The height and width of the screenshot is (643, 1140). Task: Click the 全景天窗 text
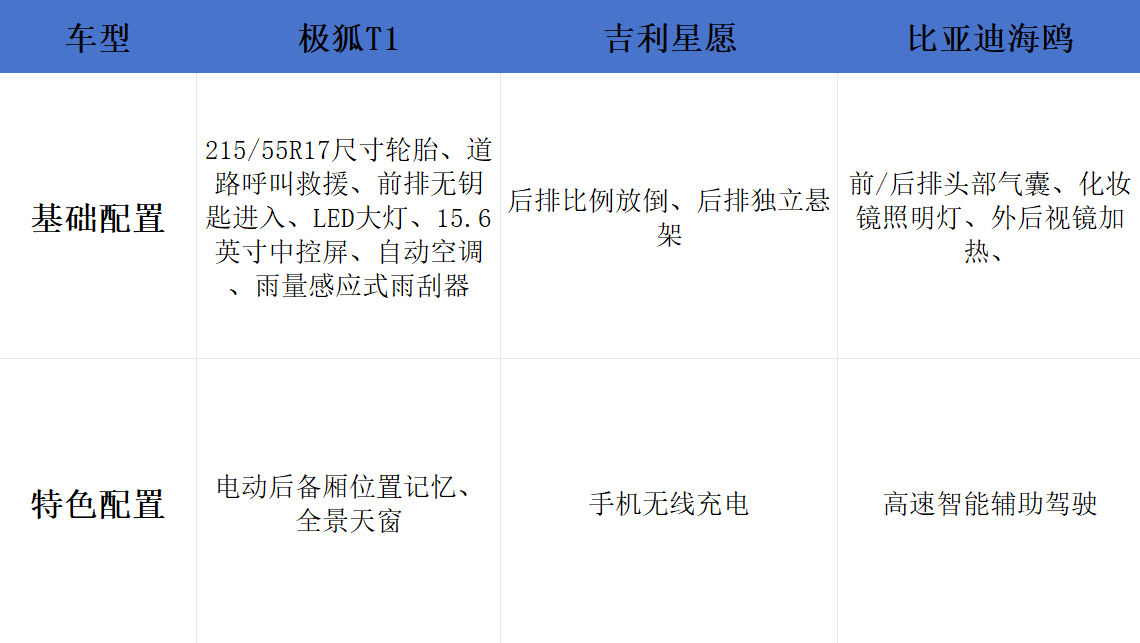point(348,521)
